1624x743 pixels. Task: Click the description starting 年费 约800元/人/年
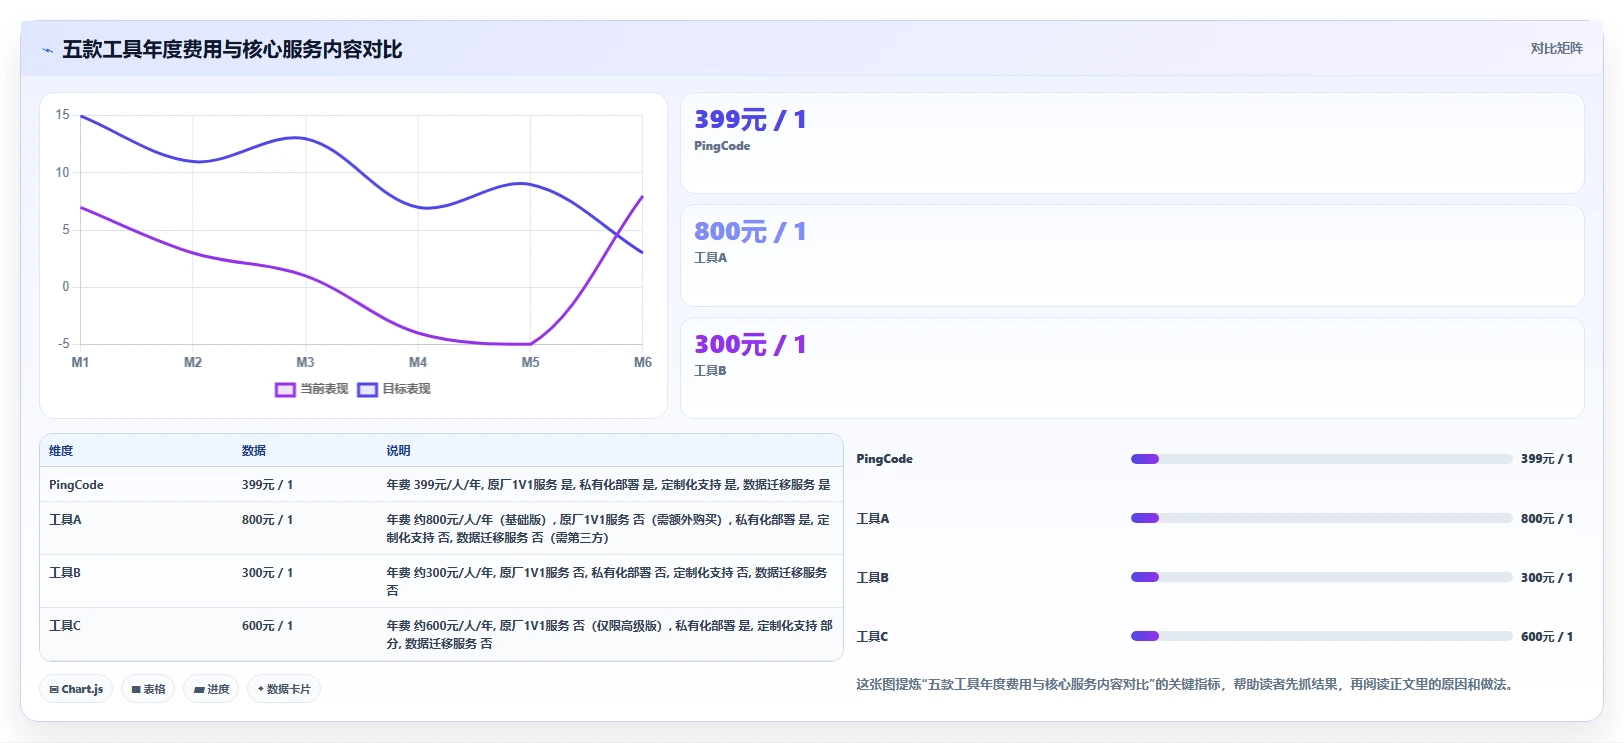pos(608,529)
